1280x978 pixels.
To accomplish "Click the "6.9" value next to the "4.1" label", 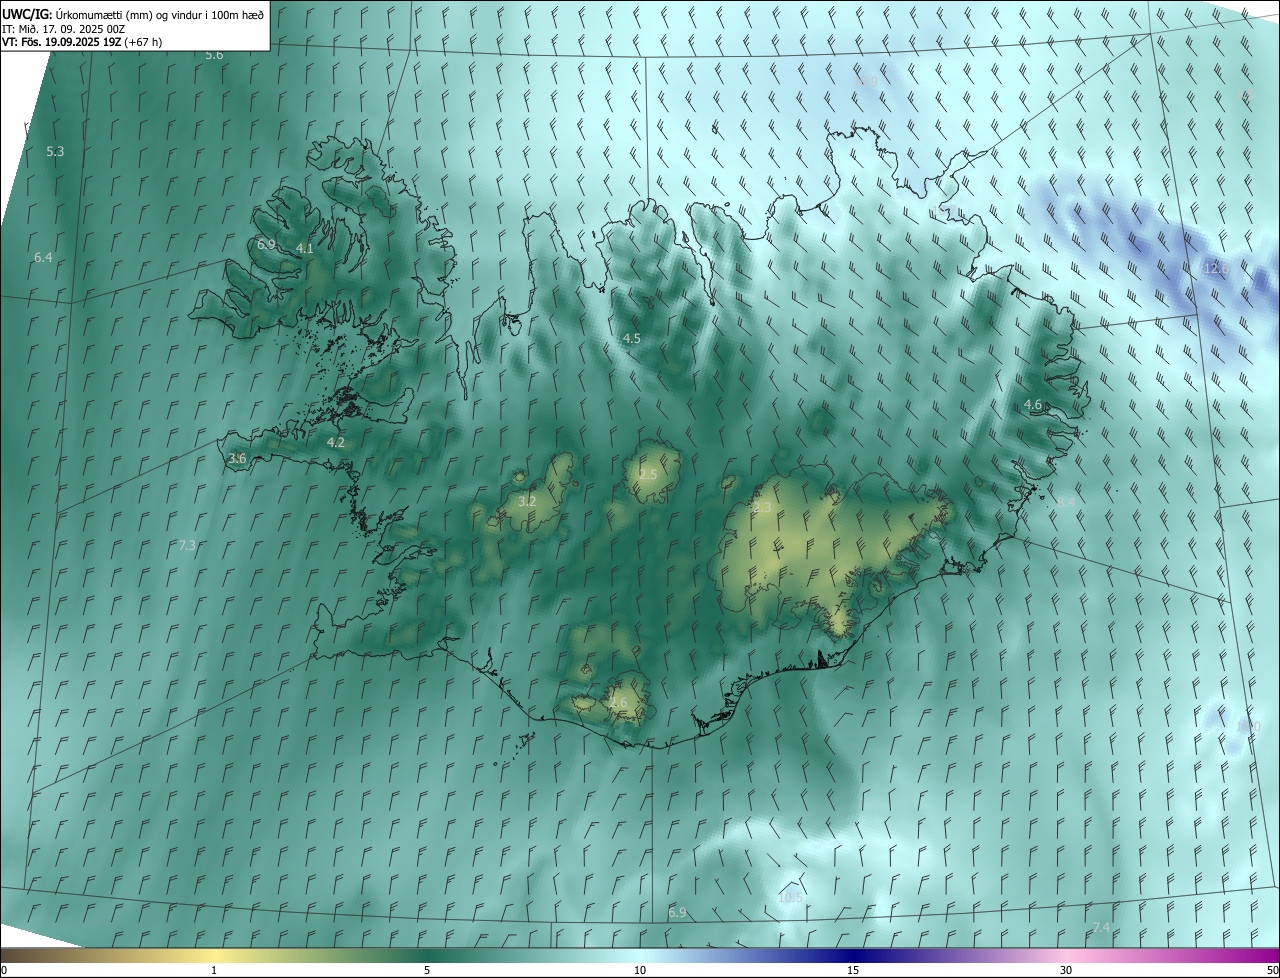I will (x=266, y=244).
